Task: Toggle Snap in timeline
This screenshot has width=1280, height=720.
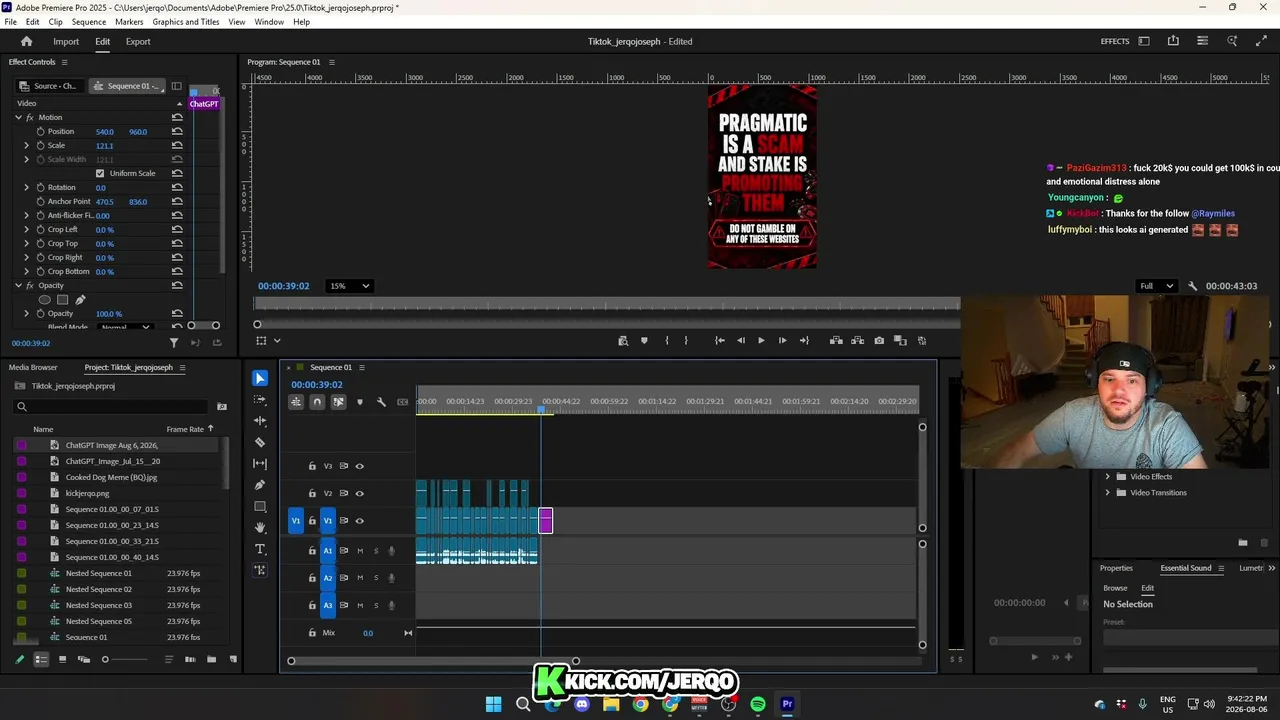Action: coord(317,402)
